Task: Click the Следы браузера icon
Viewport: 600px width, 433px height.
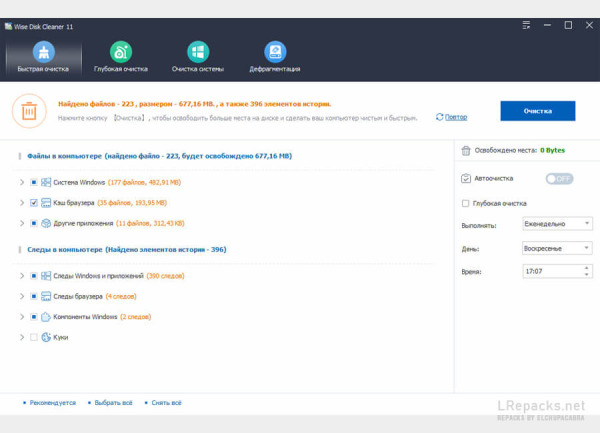Action: coord(46,296)
